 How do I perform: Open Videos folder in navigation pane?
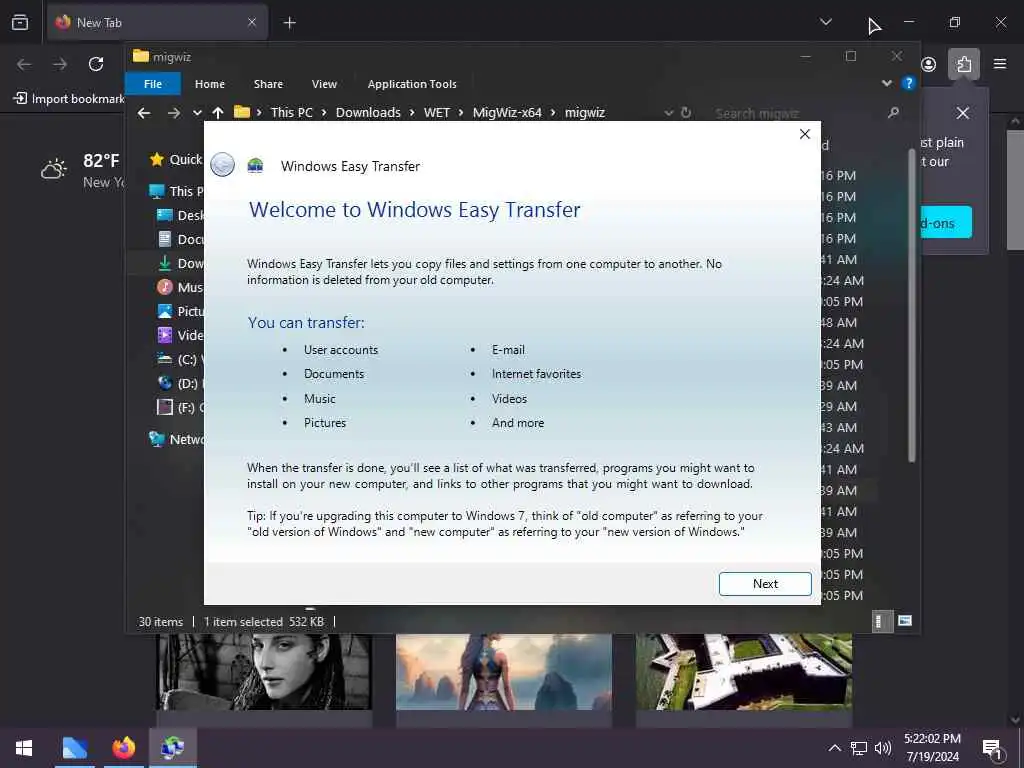pyautogui.click(x=180, y=335)
